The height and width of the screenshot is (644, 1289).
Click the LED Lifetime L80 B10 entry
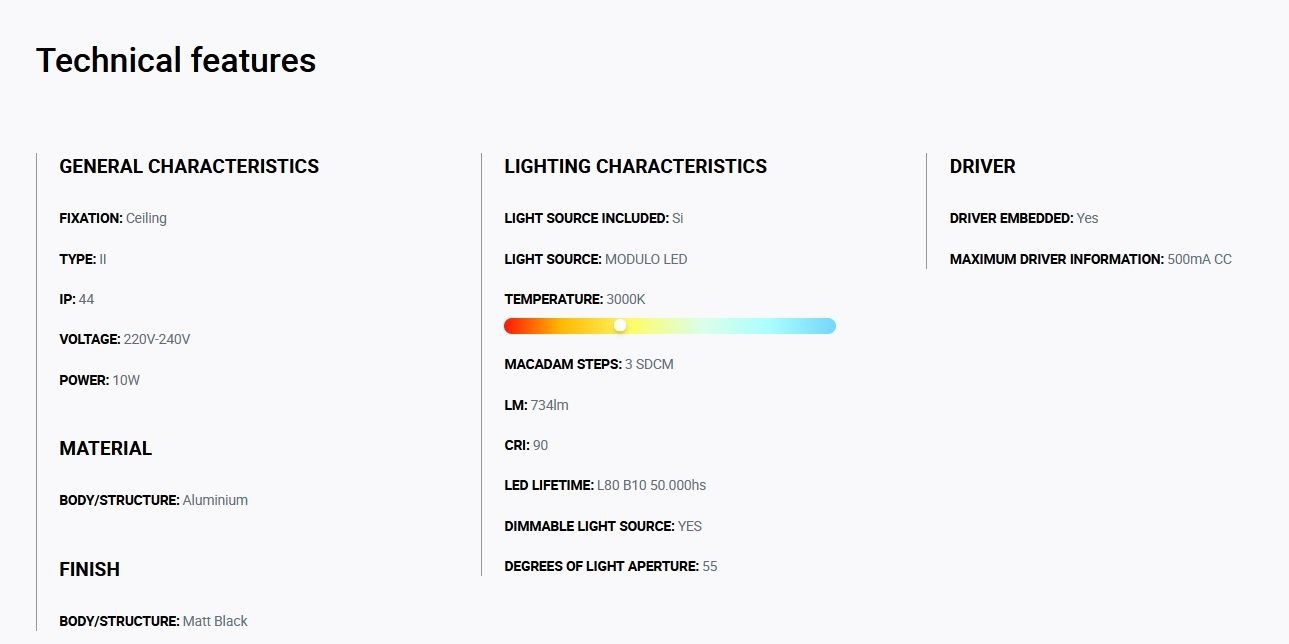[x=605, y=485]
